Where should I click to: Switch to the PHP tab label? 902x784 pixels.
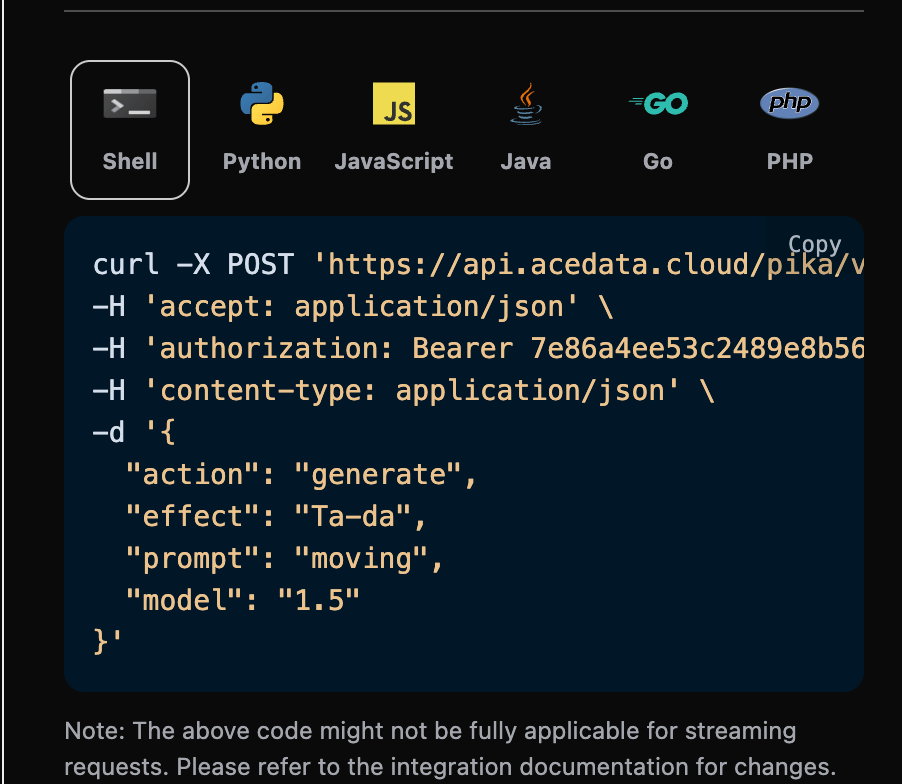[x=790, y=161]
